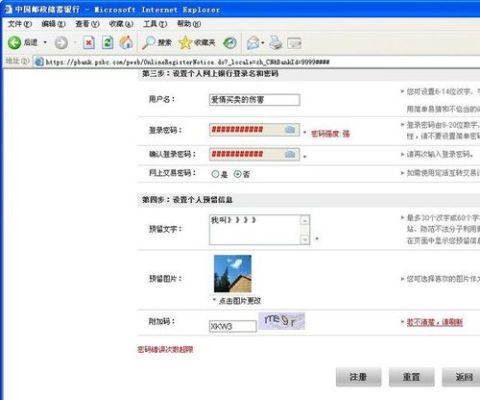Expand the Mail icon dropdown arrow
480x400 pixels.
(x=263, y=43)
